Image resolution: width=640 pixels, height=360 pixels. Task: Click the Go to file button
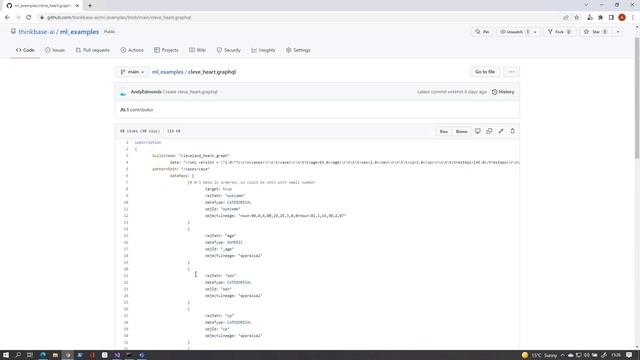[x=484, y=72]
